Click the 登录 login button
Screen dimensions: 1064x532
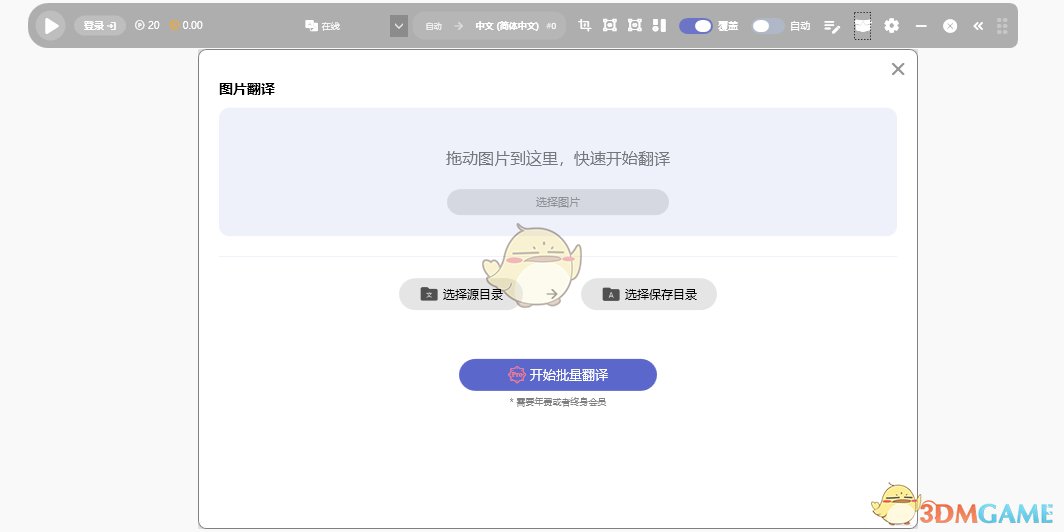pos(100,26)
